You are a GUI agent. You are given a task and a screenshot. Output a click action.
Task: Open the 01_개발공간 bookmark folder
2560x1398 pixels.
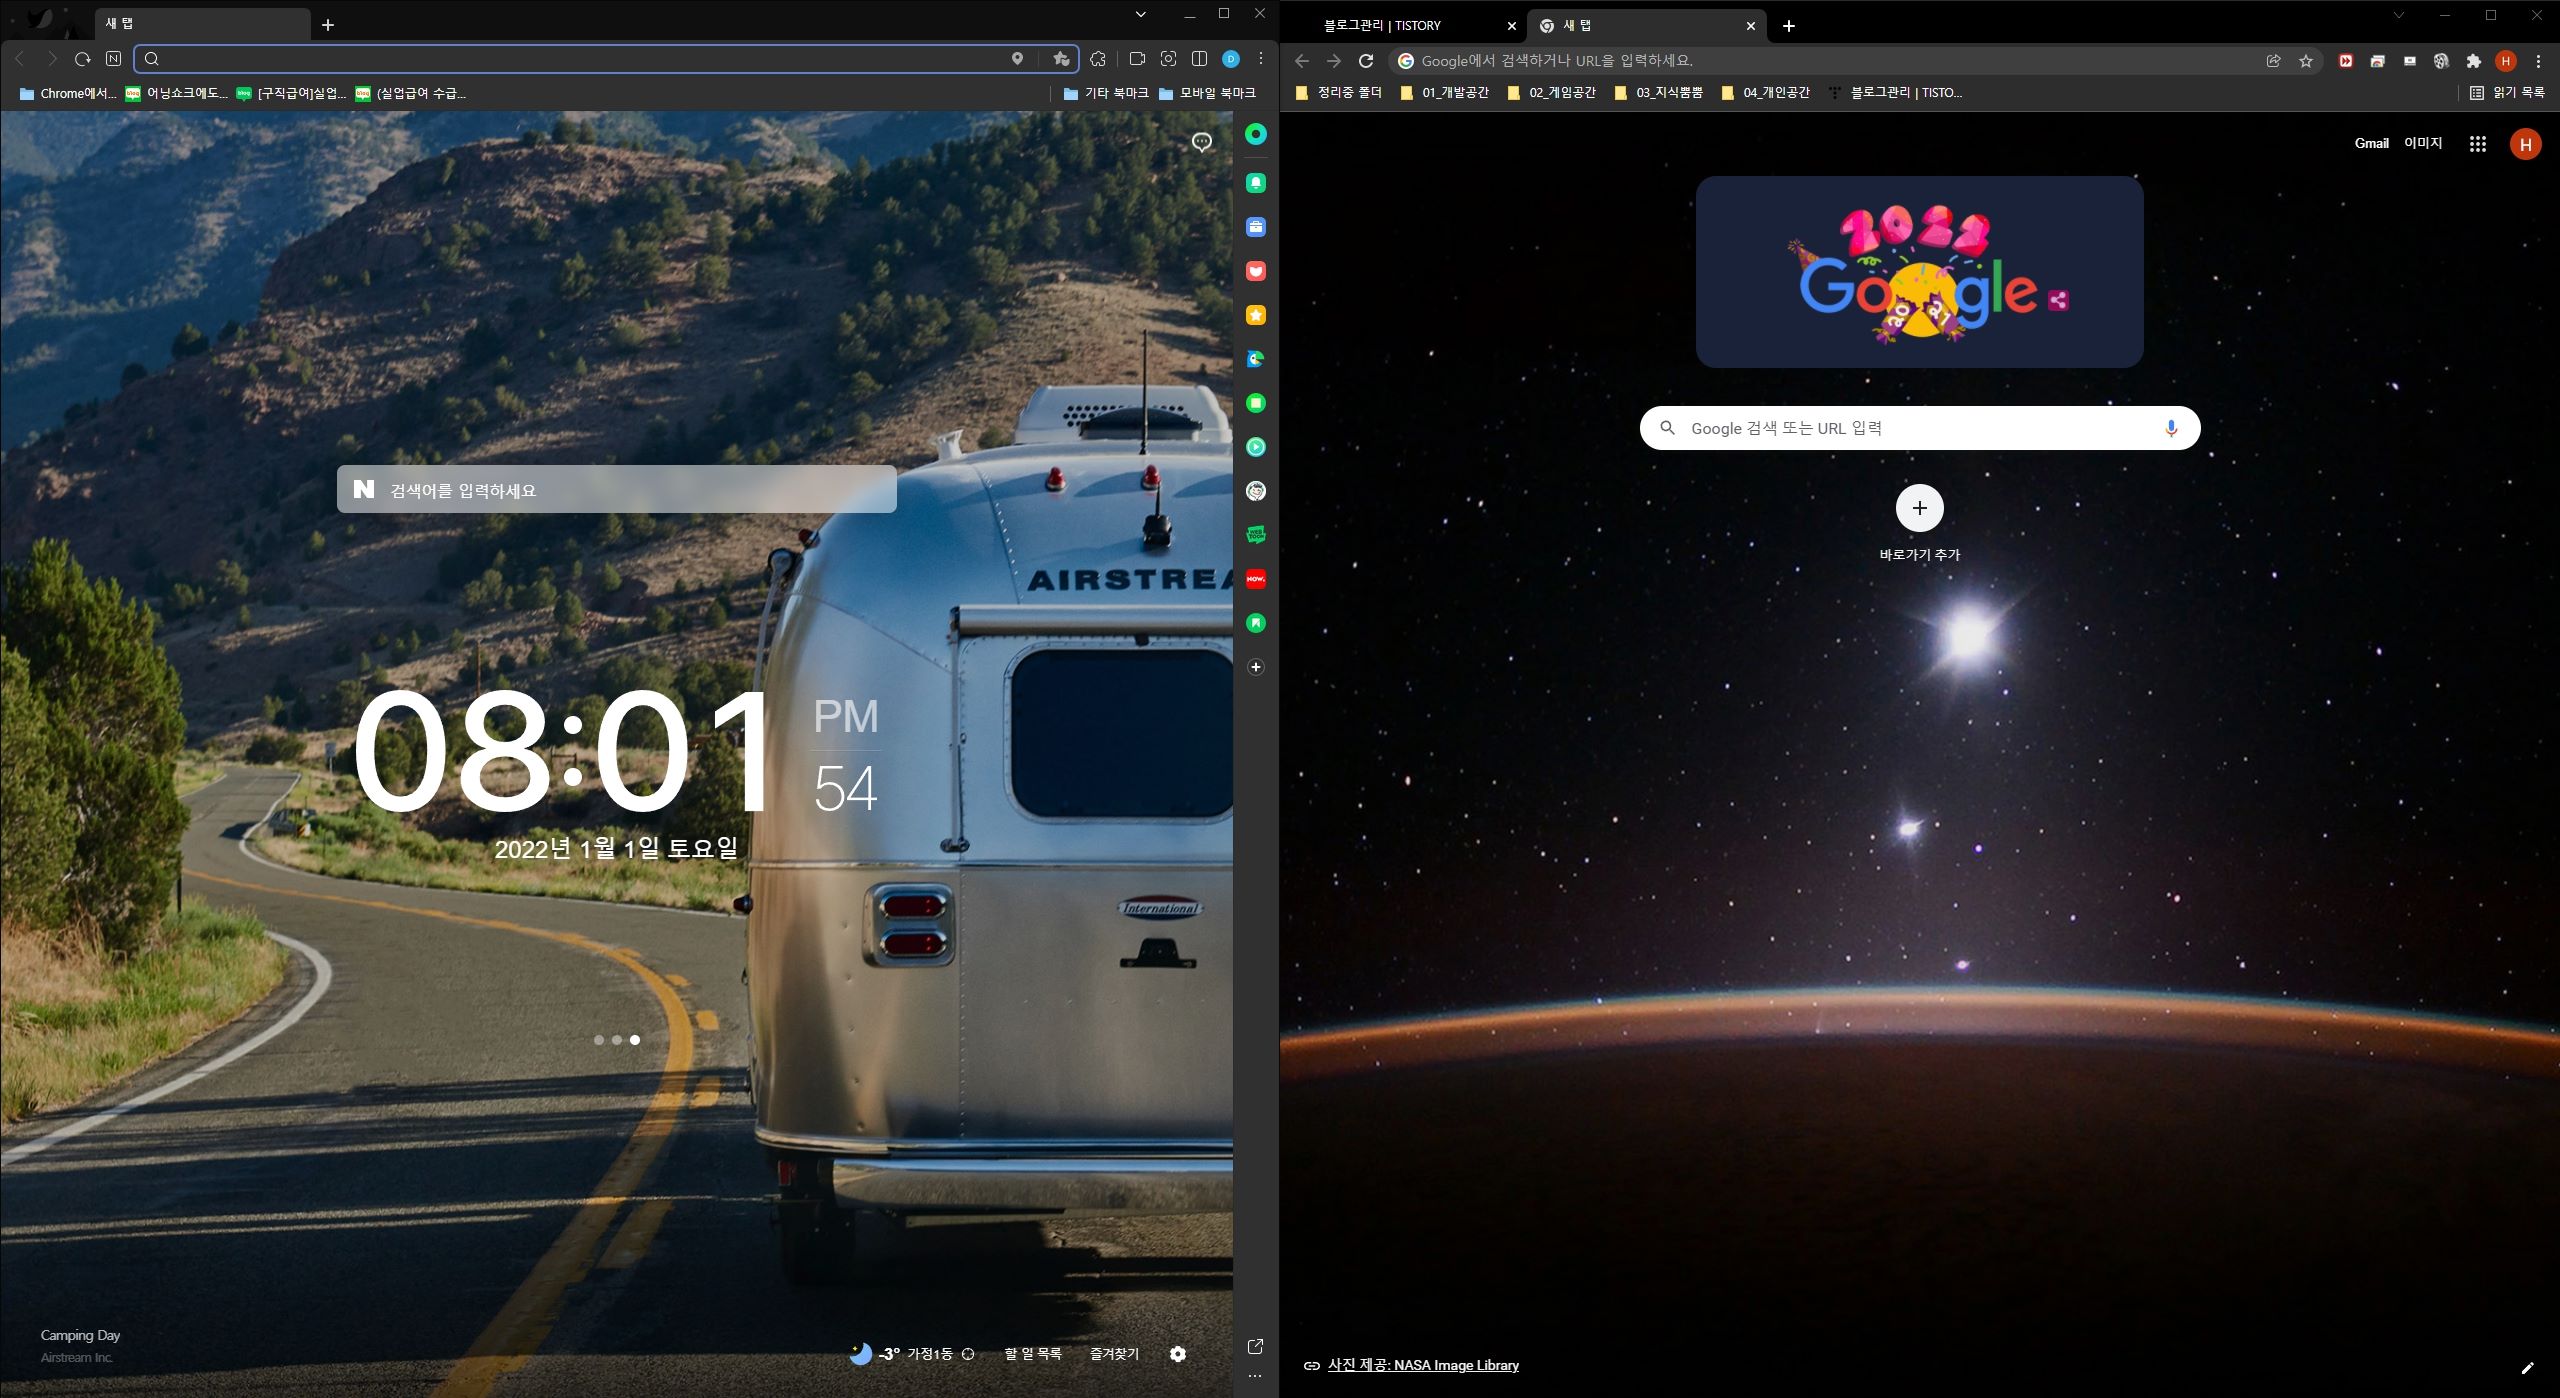1445,93
